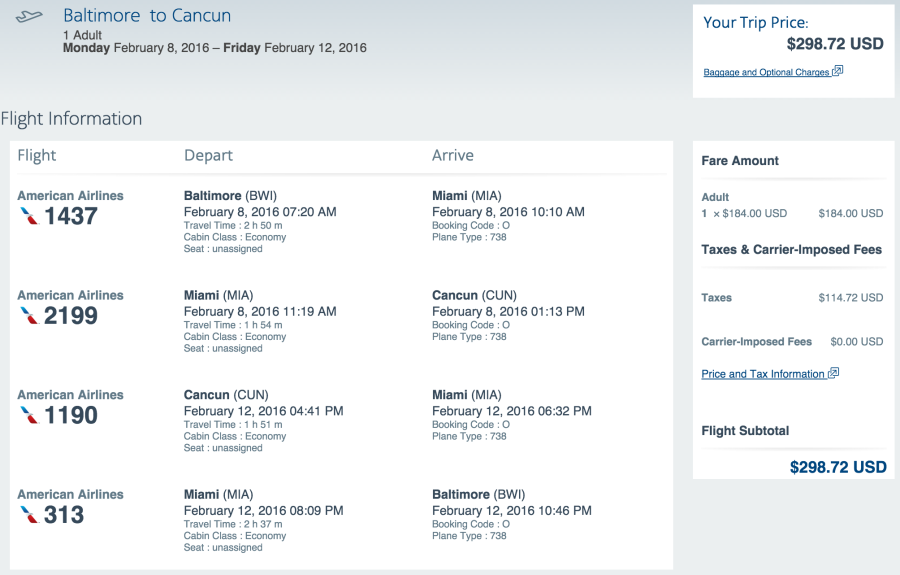Click the American Airlines logo for flight 1437
900x575 pixels.
click(29, 215)
